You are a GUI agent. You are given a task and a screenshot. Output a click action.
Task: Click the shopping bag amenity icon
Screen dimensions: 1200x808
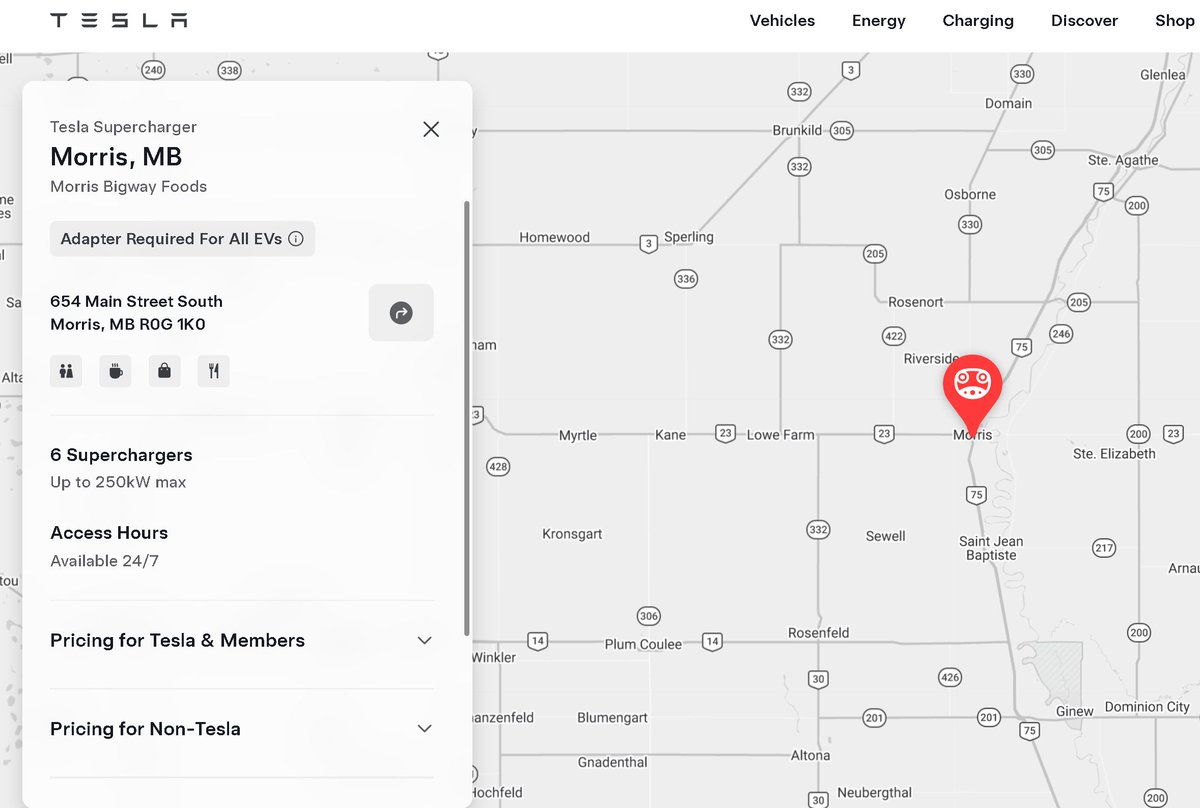coord(164,371)
